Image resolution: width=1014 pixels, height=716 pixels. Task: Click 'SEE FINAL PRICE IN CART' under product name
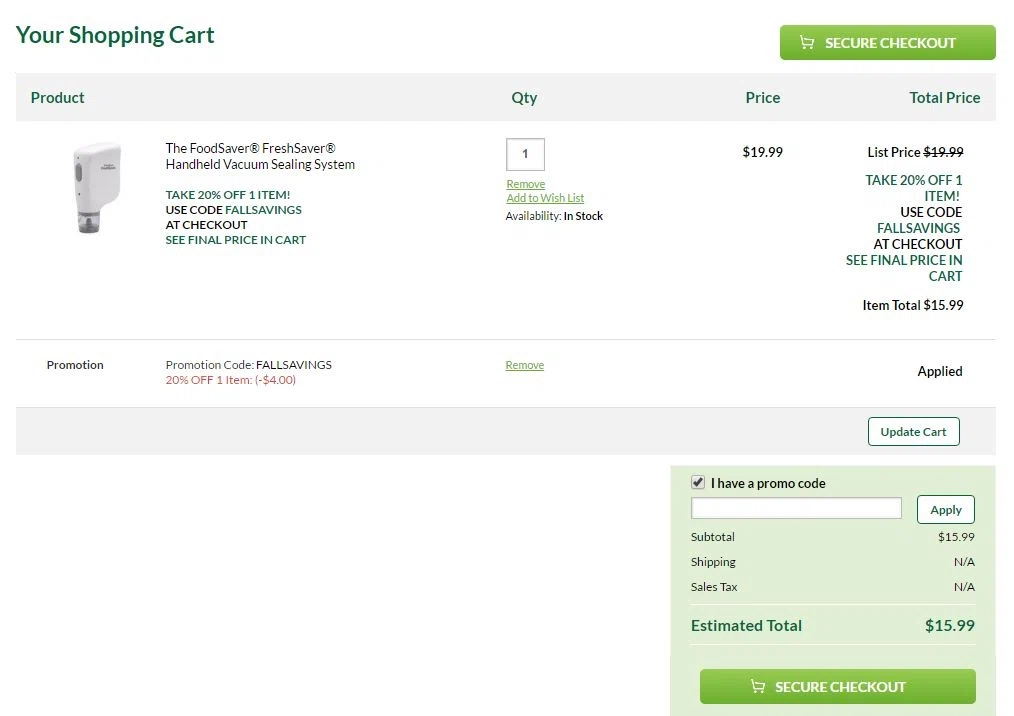pyautogui.click(x=235, y=240)
